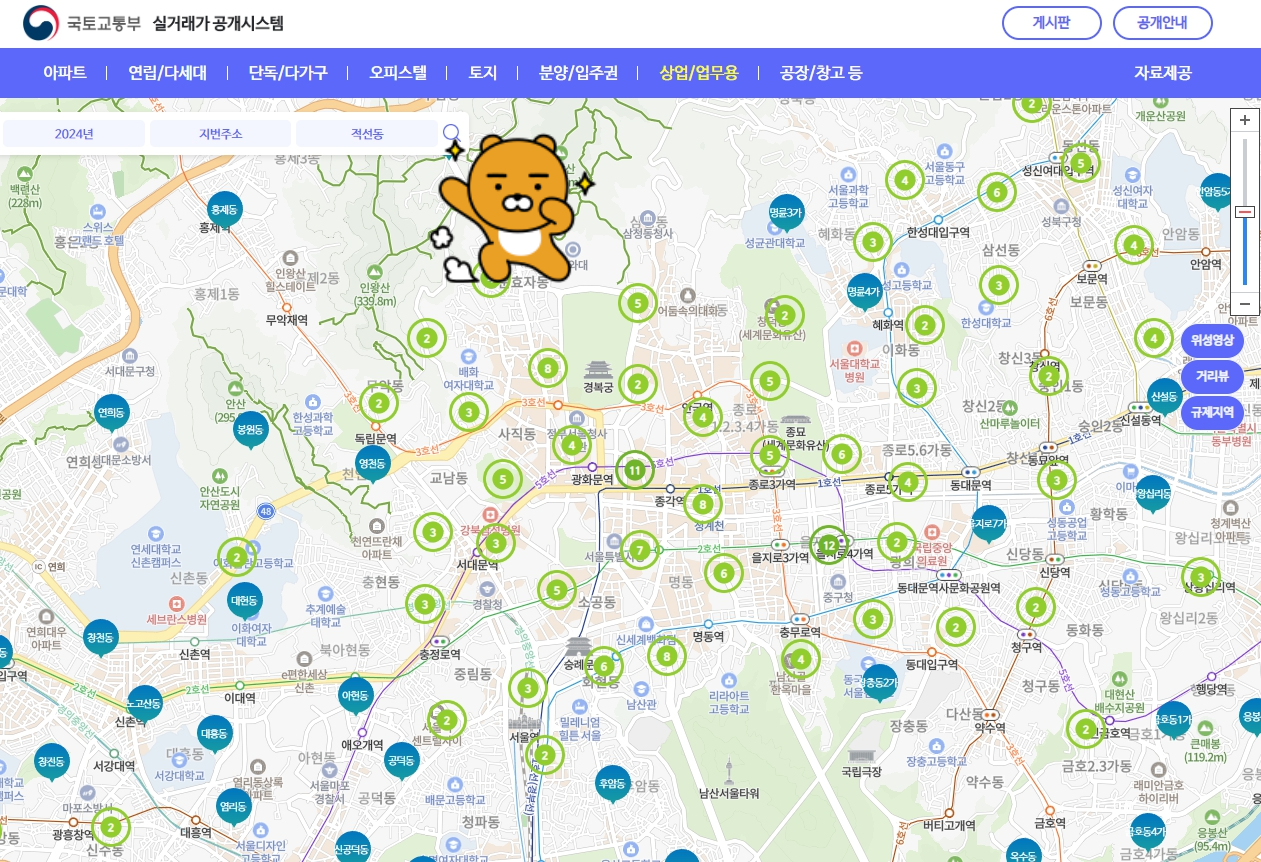
Task: Click the 남산서울타워 map label
Action: (x=729, y=793)
